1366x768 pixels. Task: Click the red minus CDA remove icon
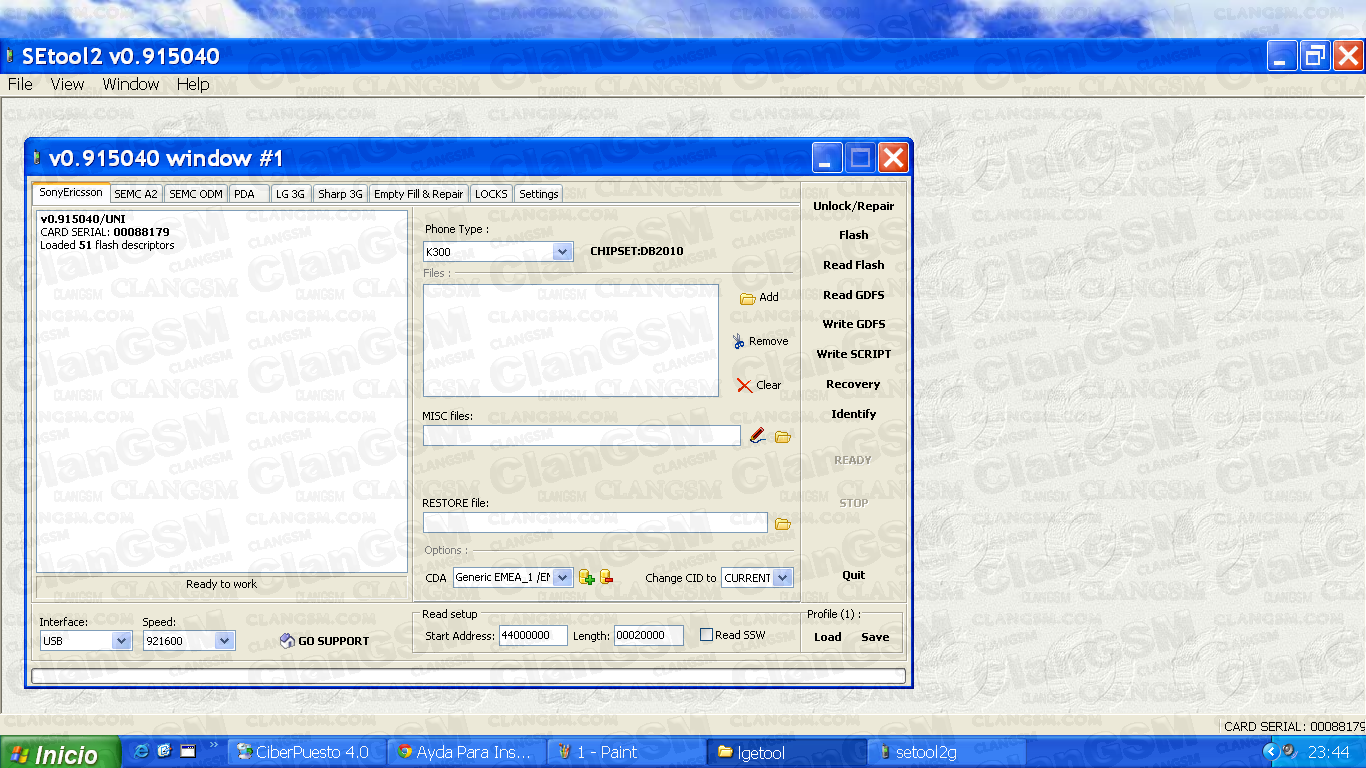click(605, 577)
